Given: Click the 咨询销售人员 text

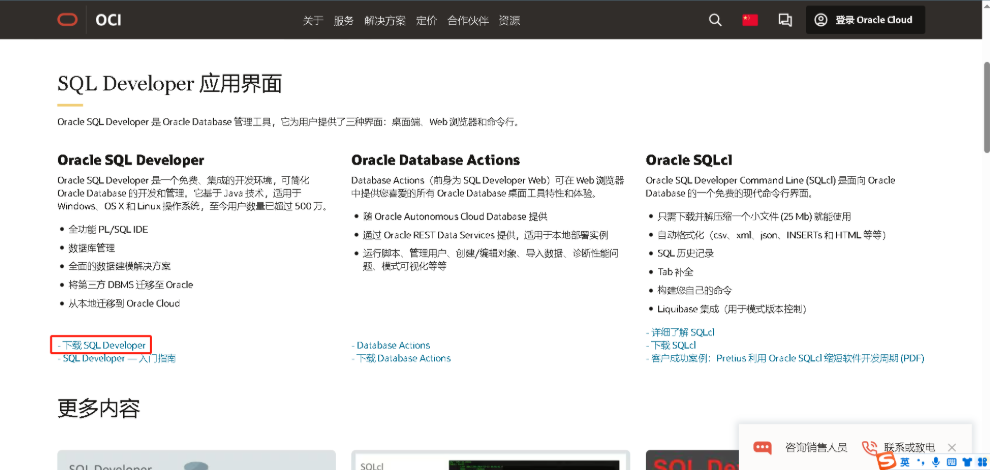Looking at the screenshot, I should tap(816, 447).
